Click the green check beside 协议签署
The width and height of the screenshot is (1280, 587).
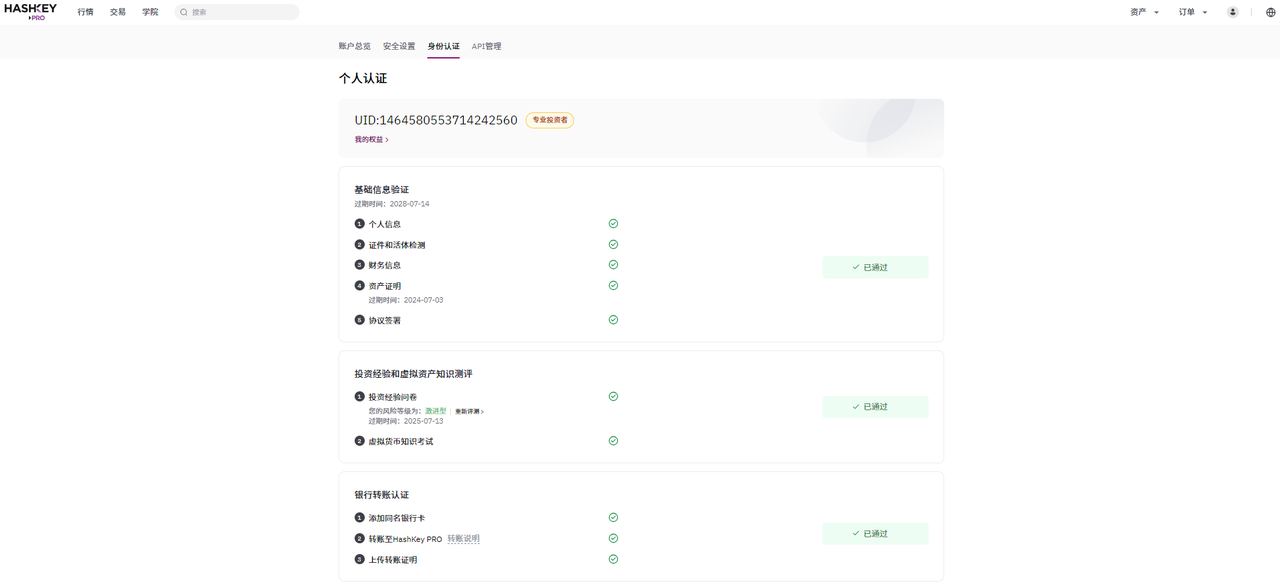pyautogui.click(x=613, y=320)
